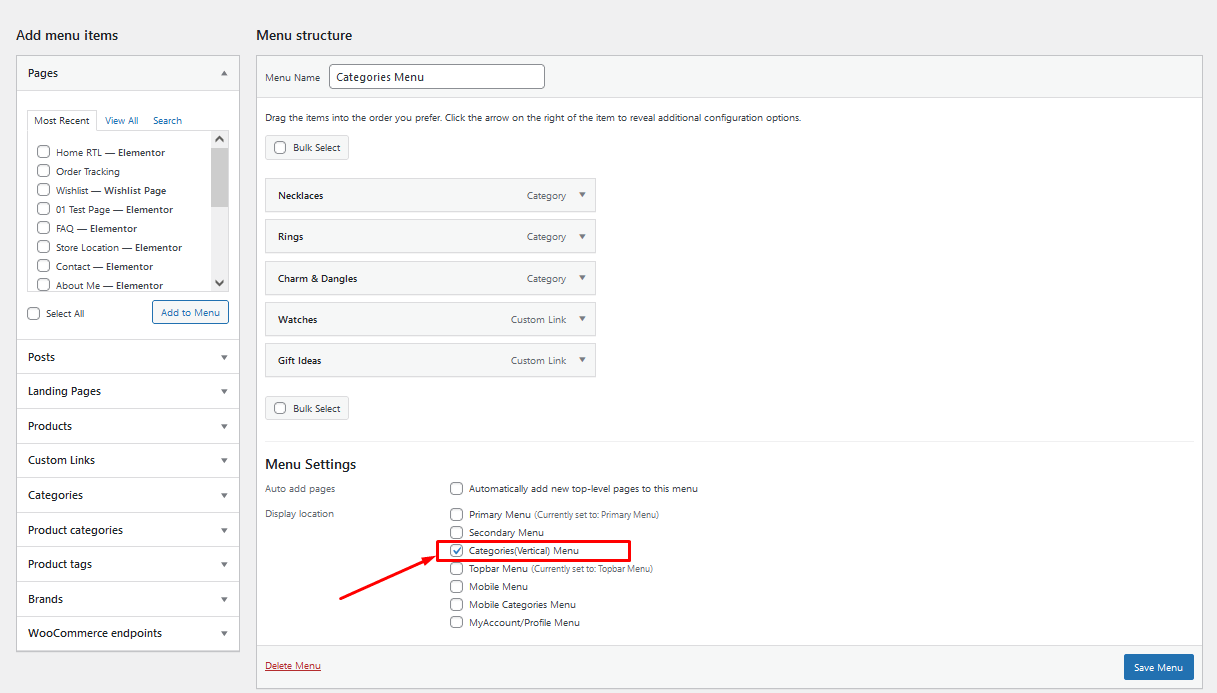Click the Menu Name text field
The width and height of the screenshot is (1217, 693).
[x=436, y=77]
